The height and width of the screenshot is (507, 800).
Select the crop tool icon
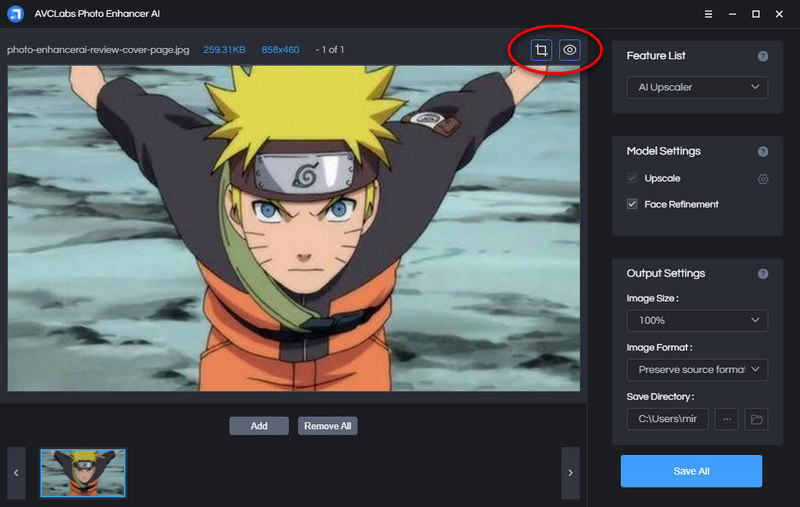[x=541, y=50]
